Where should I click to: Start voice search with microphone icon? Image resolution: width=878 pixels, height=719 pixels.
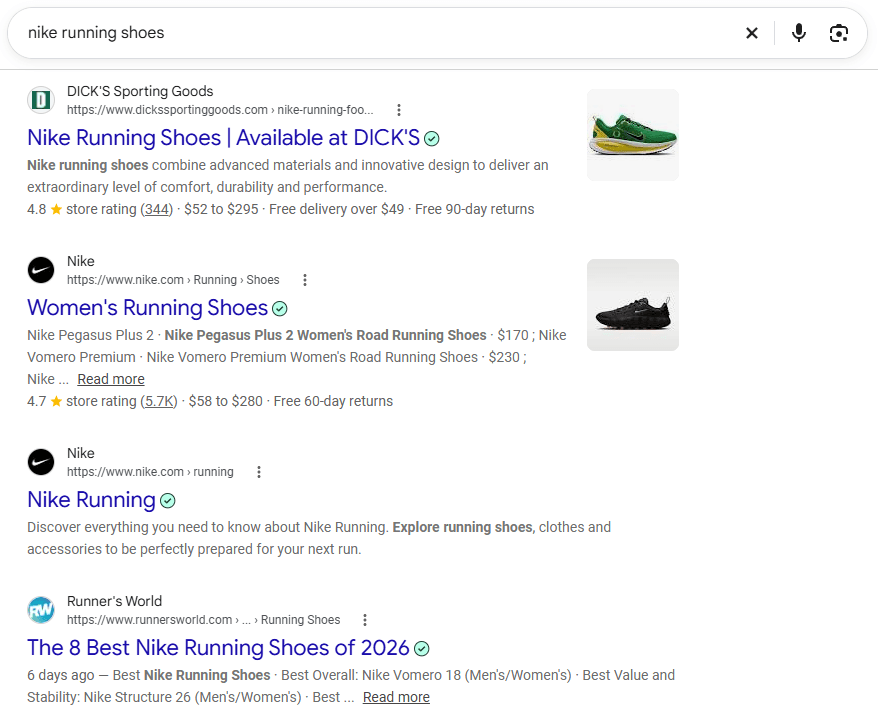798,33
